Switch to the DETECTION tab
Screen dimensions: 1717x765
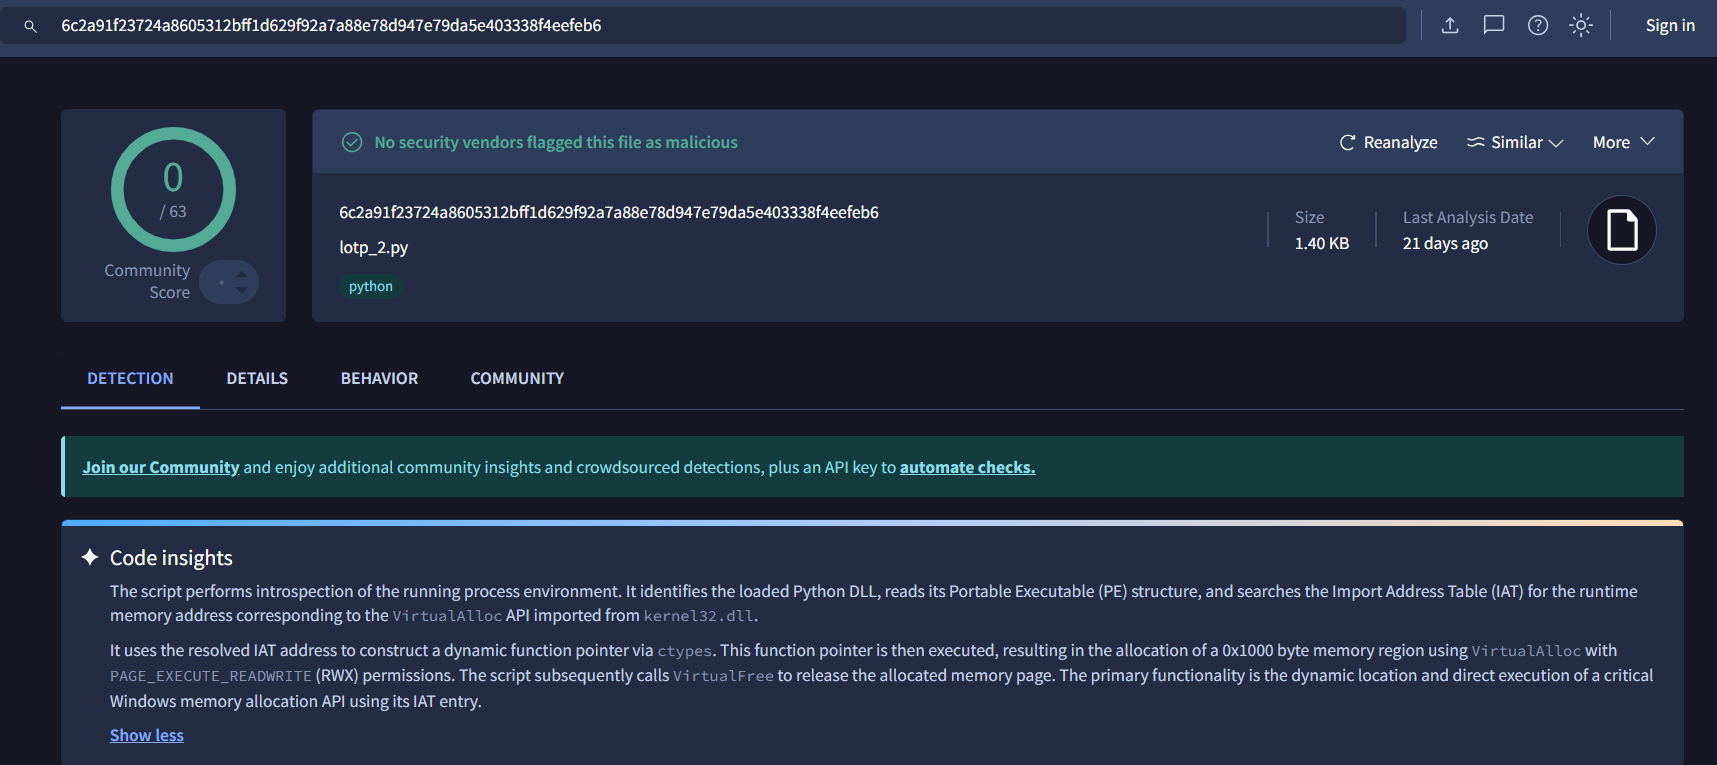130,378
